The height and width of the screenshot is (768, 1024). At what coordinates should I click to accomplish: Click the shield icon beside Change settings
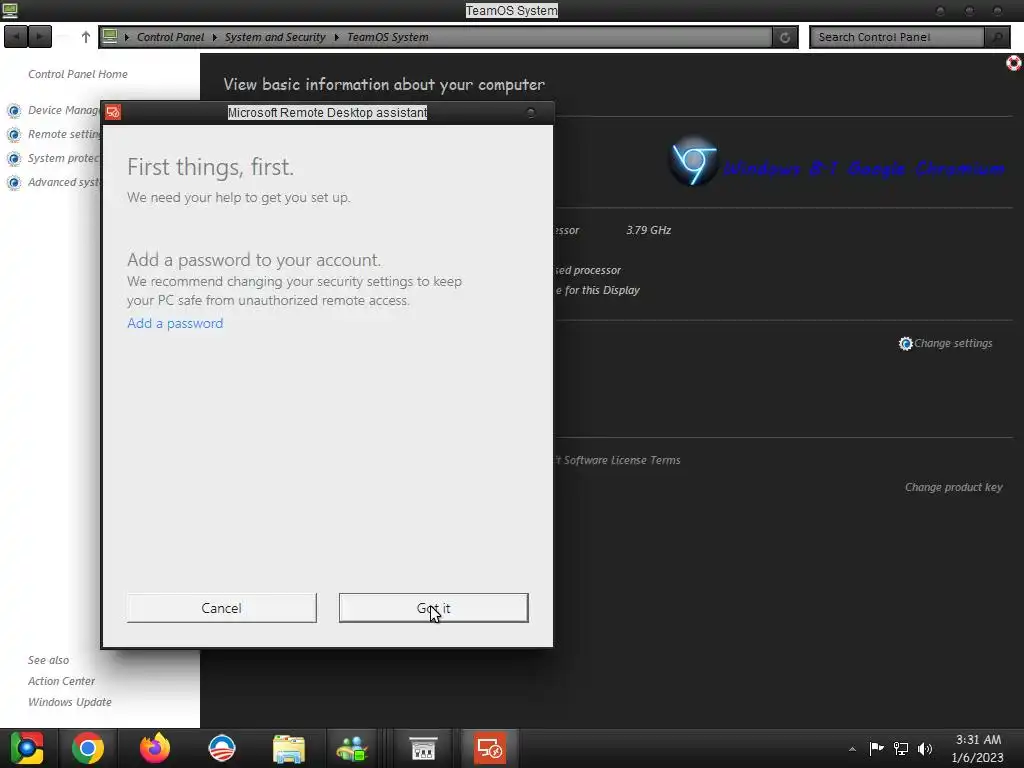coord(905,344)
